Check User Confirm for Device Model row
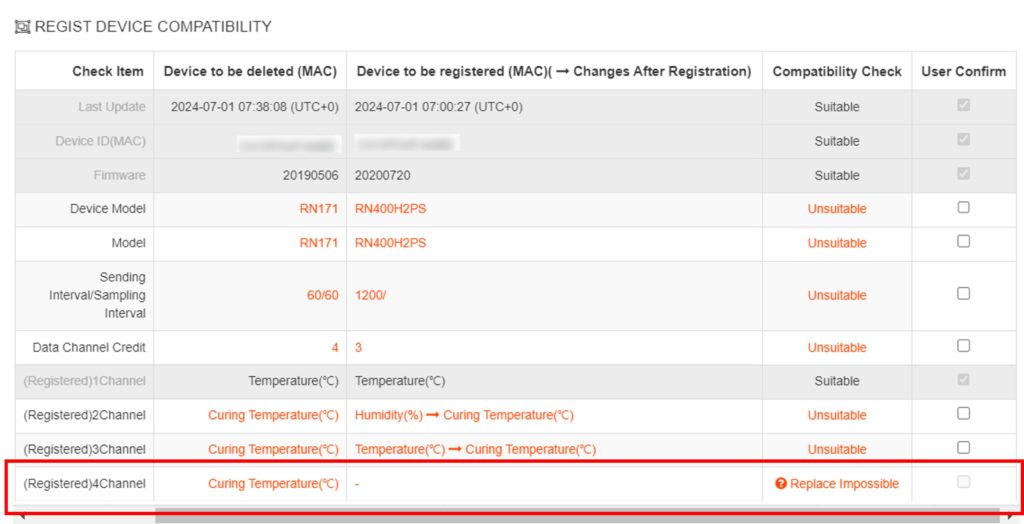 [963, 207]
